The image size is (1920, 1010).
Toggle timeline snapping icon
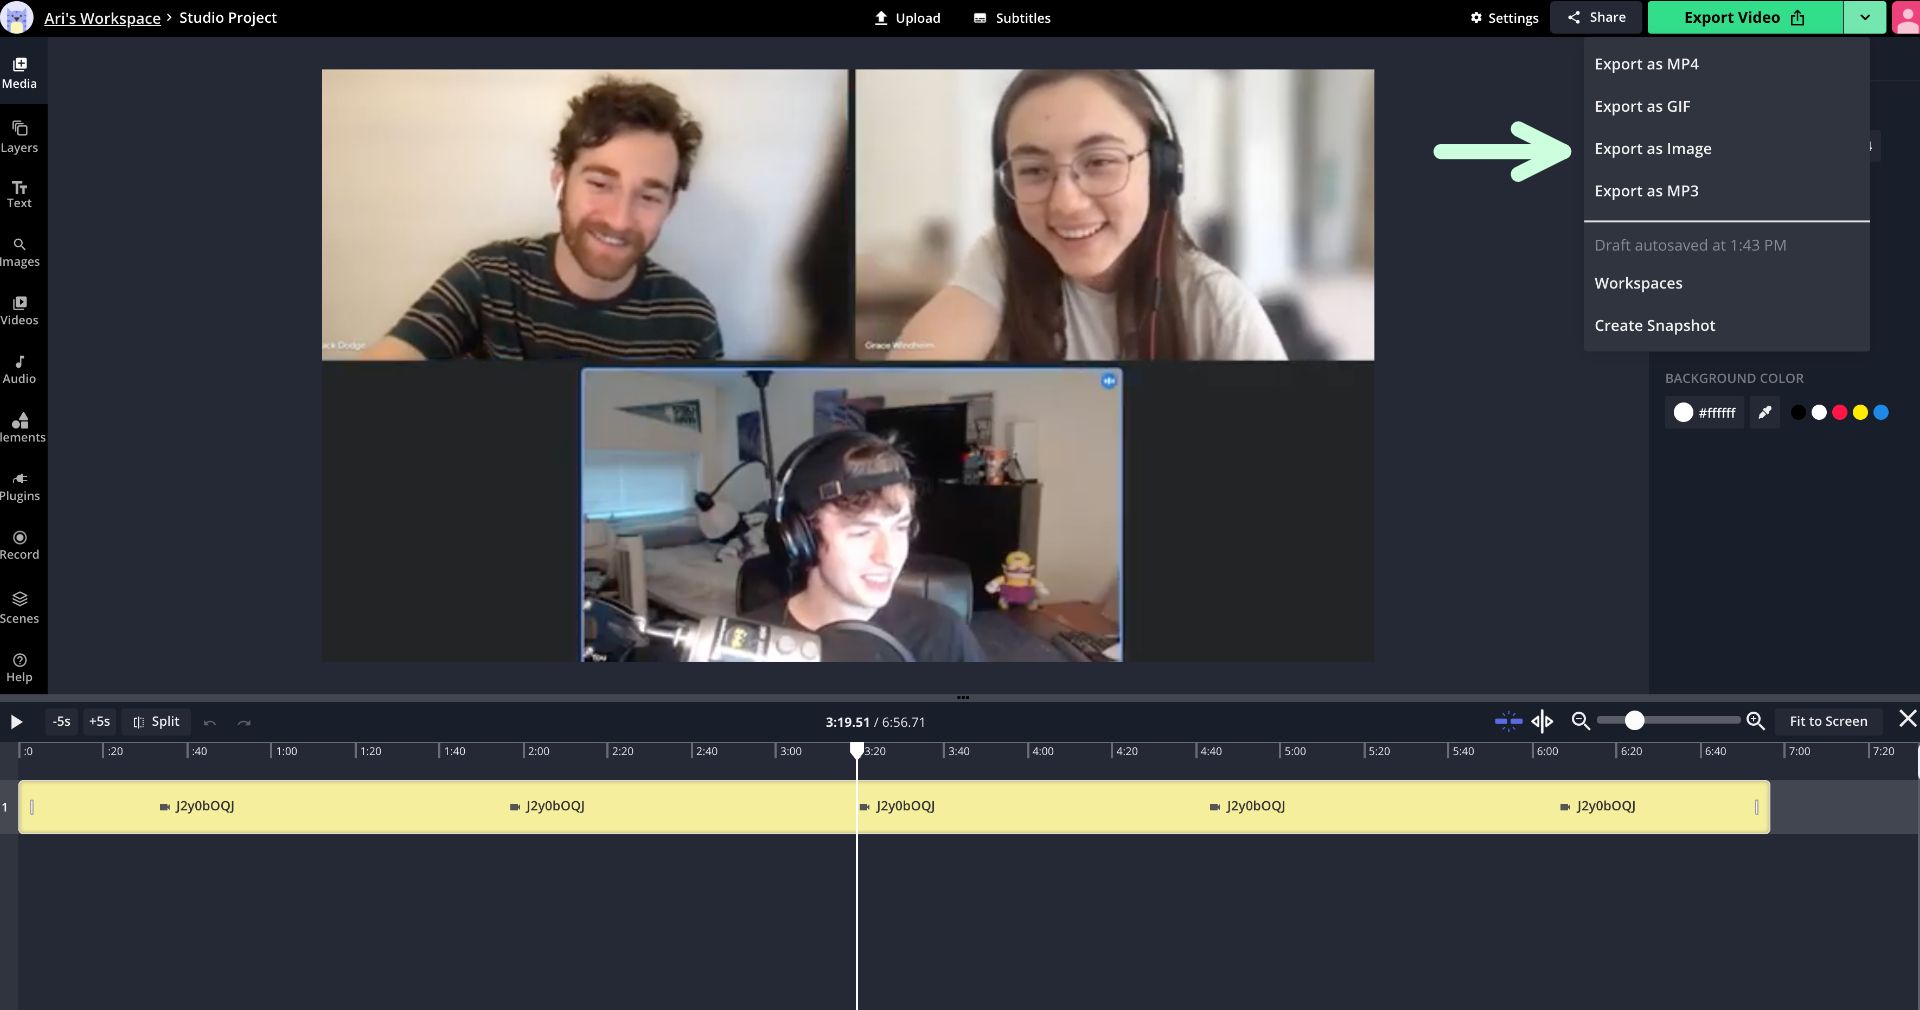(1508, 721)
